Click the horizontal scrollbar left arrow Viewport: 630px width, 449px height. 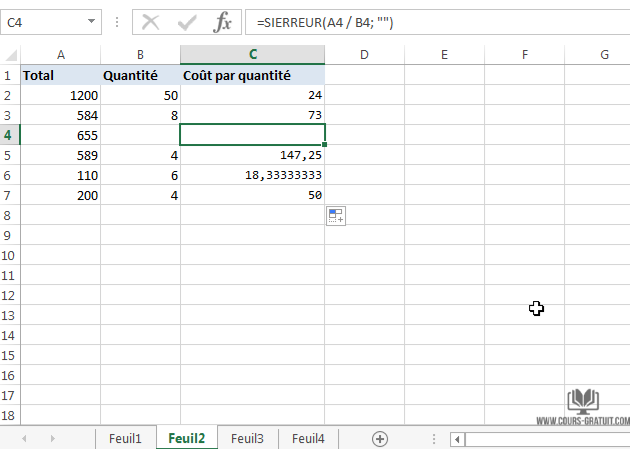point(457,439)
